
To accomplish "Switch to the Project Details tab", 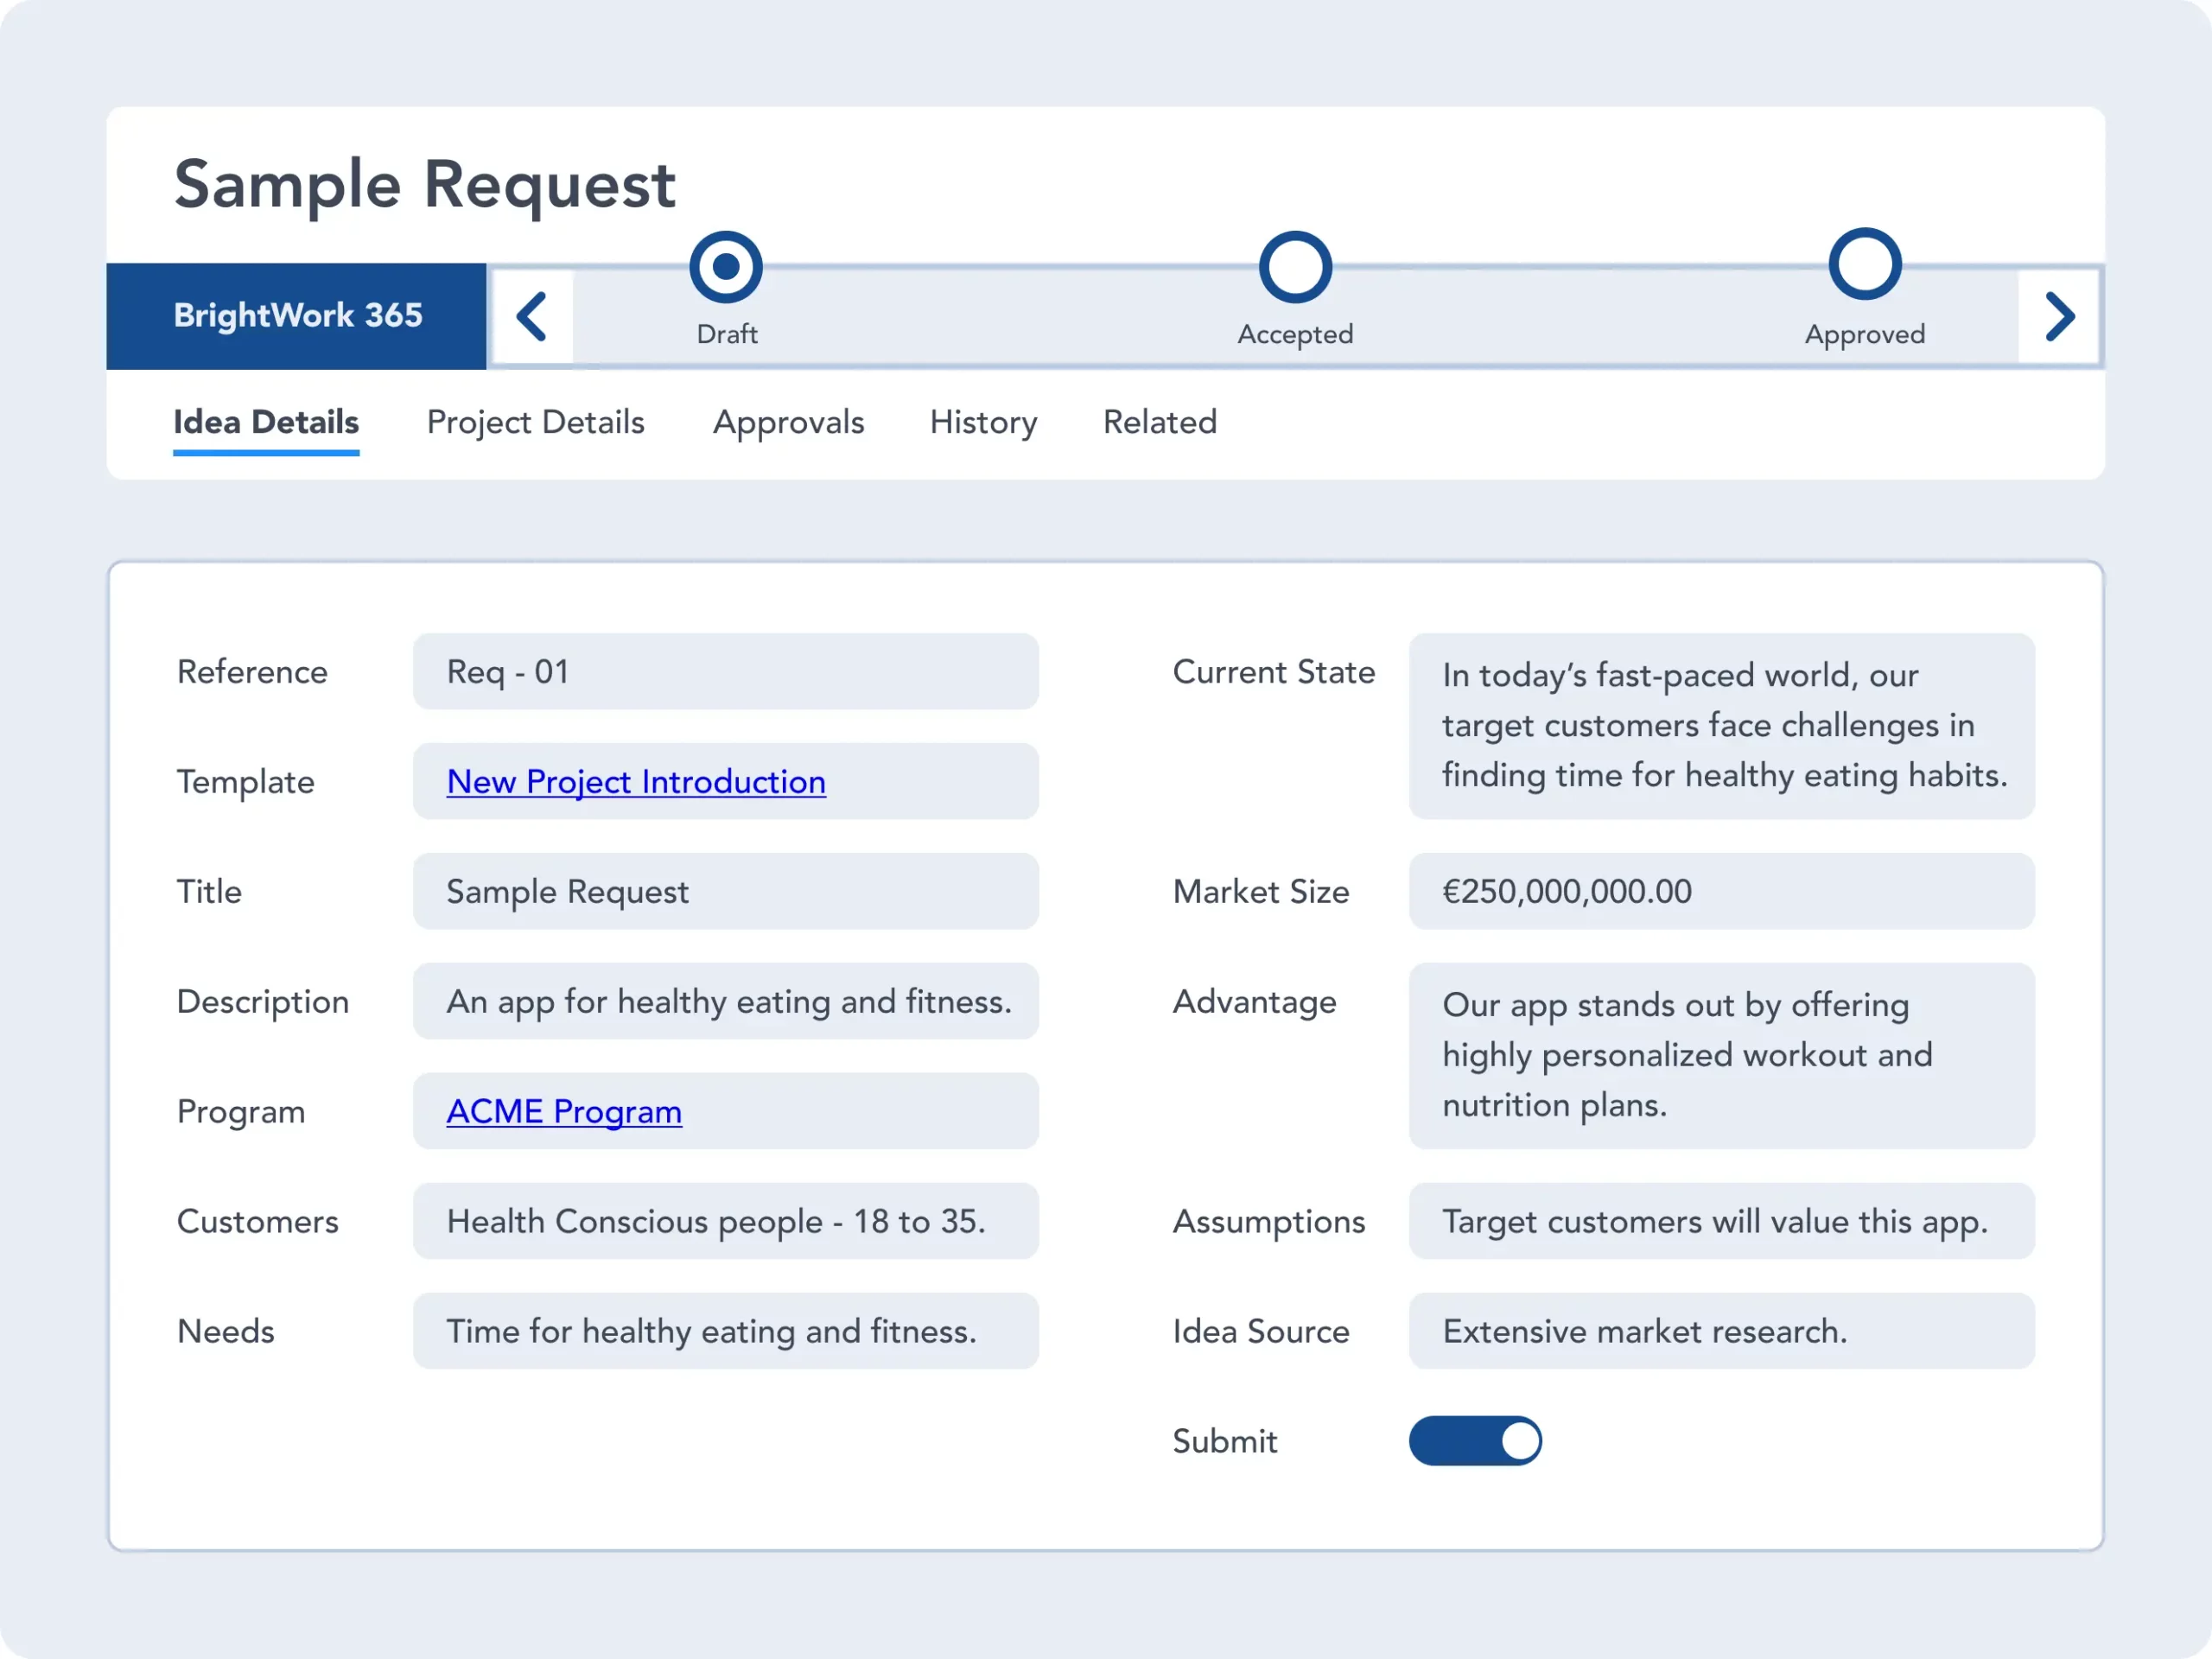I will pos(535,423).
